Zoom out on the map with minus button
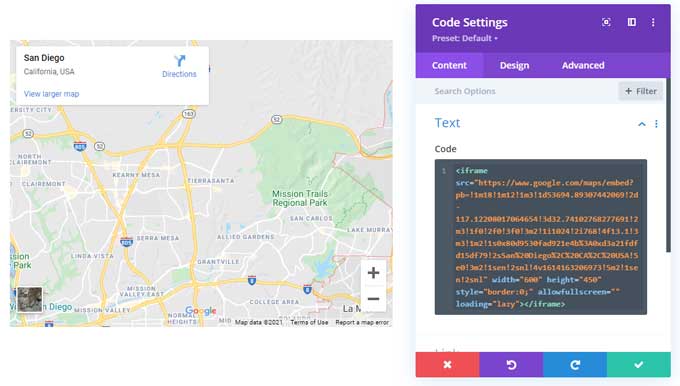Viewport: 680px width, 386px height. tap(373, 299)
